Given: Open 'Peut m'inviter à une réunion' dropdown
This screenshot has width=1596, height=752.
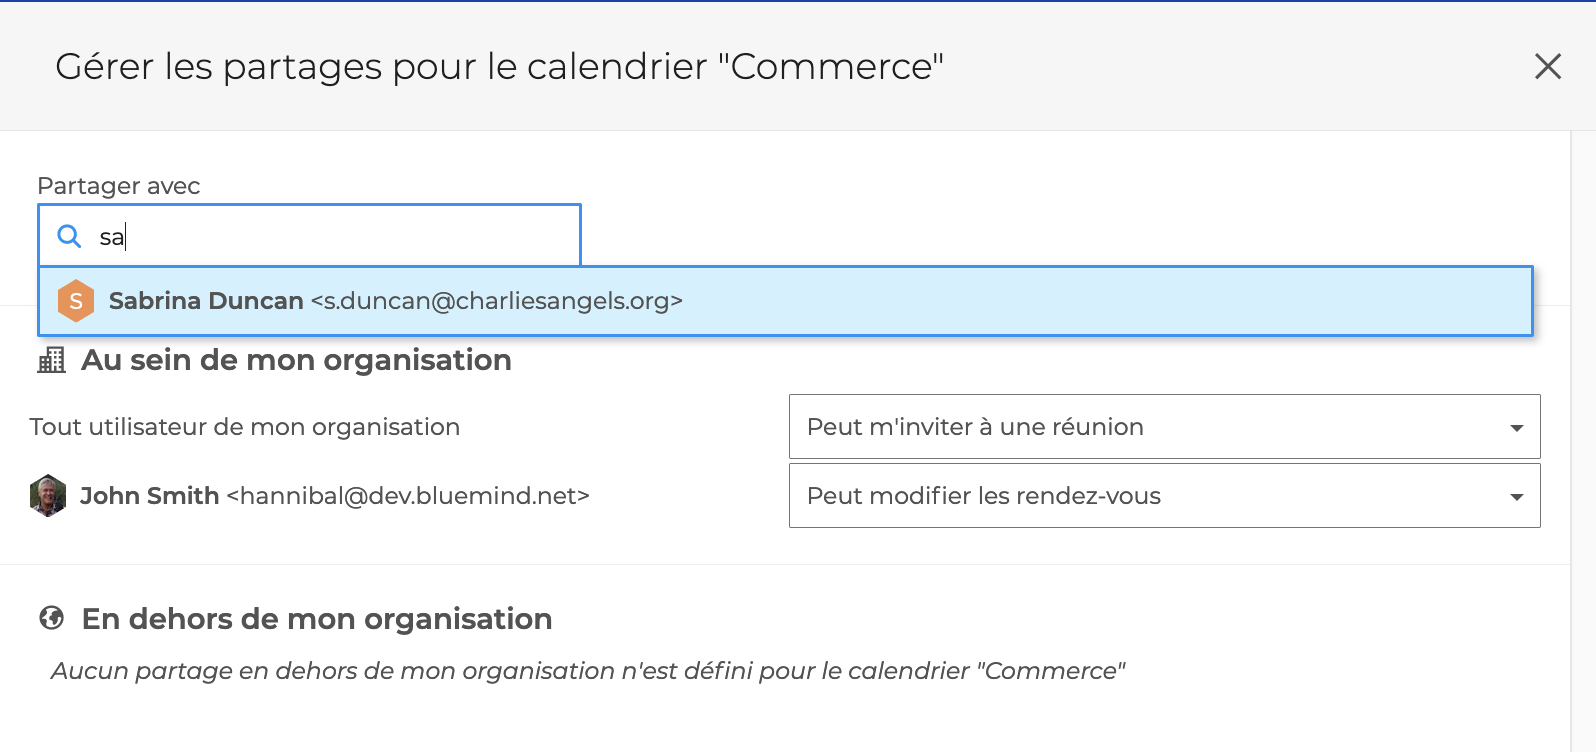Looking at the screenshot, I should (1164, 427).
